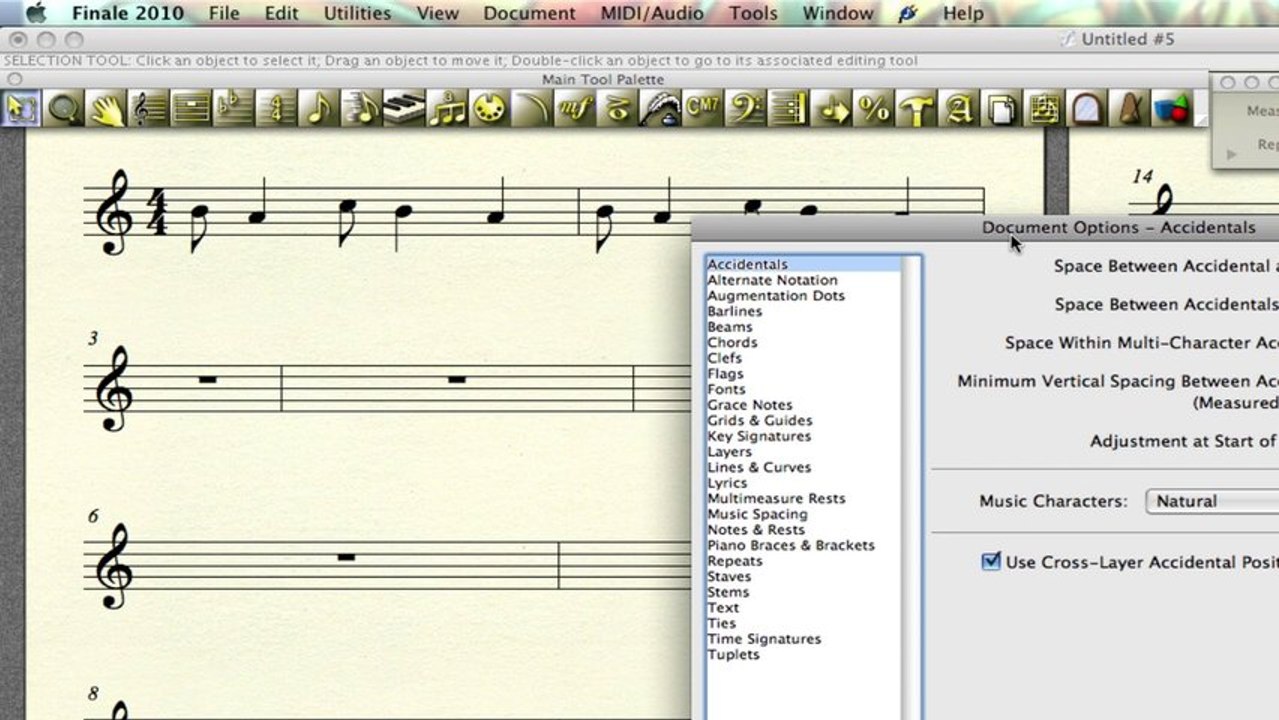Viewport: 1279px width, 720px height.
Task: Open the script menu icon before Help
Action: (x=908, y=13)
